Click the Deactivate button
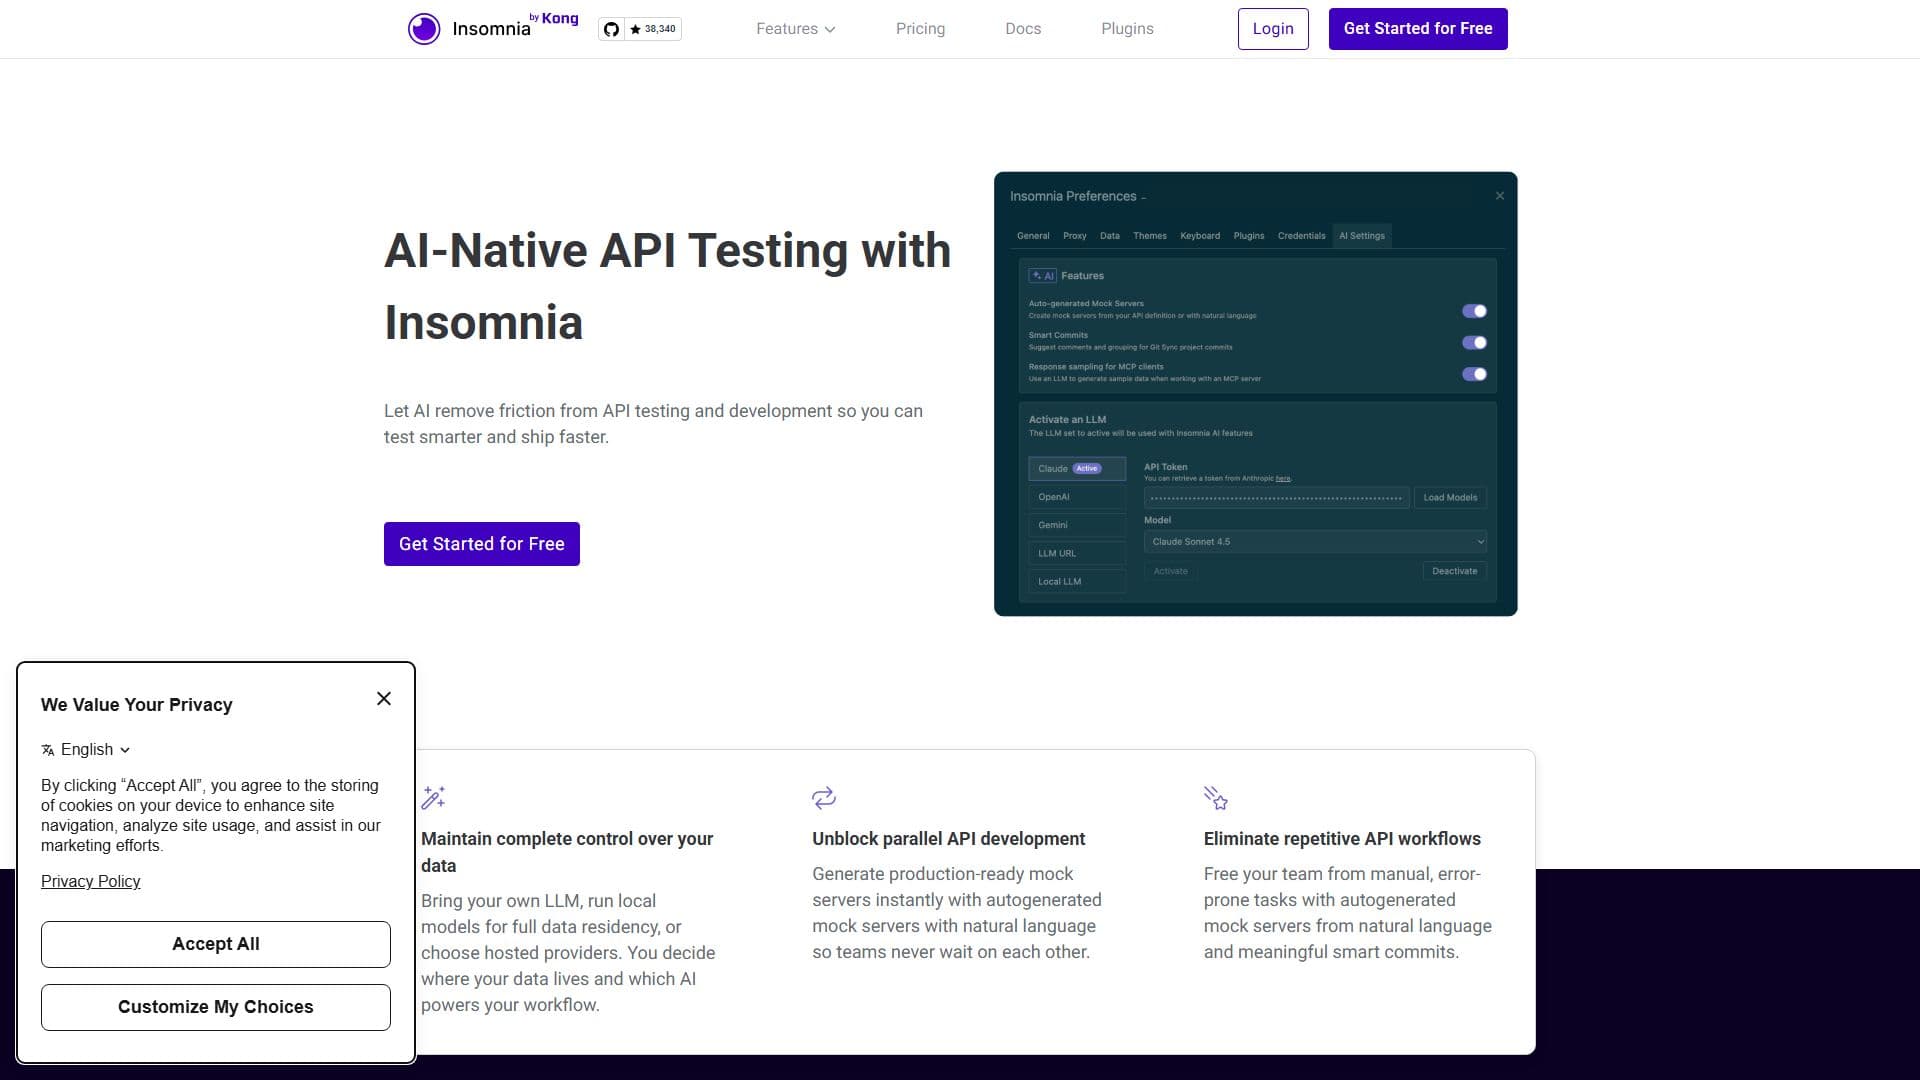Image resolution: width=1920 pixels, height=1080 pixels. point(1455,571)
